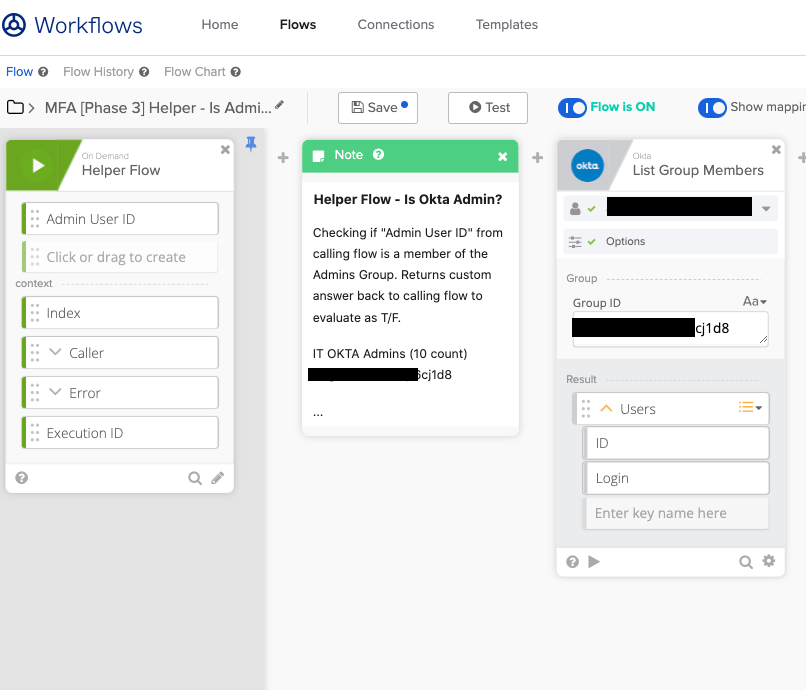The height and width of the screenshot is (690, 806).
Task: Toggle the Show mapping switch
Action: [712, 107]
